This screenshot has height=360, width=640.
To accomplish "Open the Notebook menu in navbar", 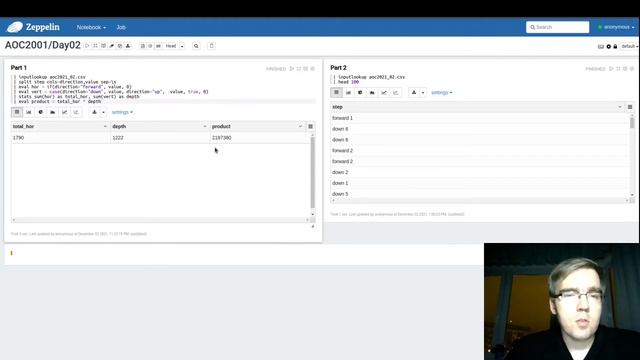I will pos(91,27).
